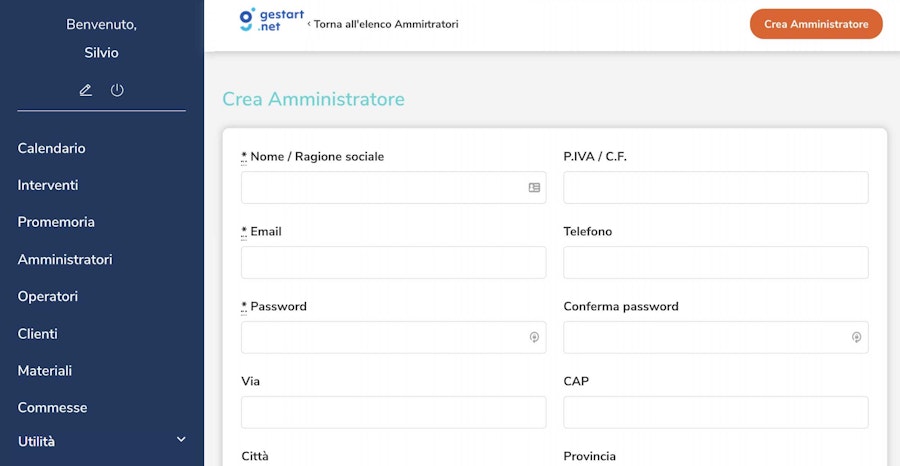This screenshot has height=466, width=900.
Task: Go to Interventi section
Action: [x=48, y=185]
